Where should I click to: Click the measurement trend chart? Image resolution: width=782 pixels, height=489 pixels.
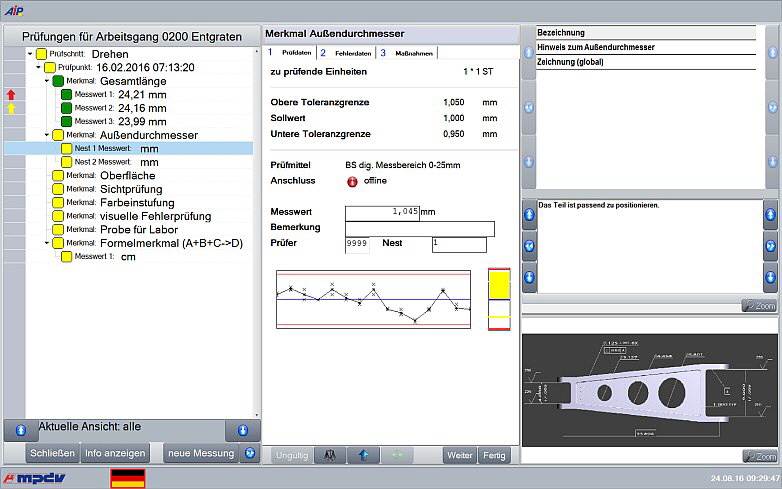[374, 299]
